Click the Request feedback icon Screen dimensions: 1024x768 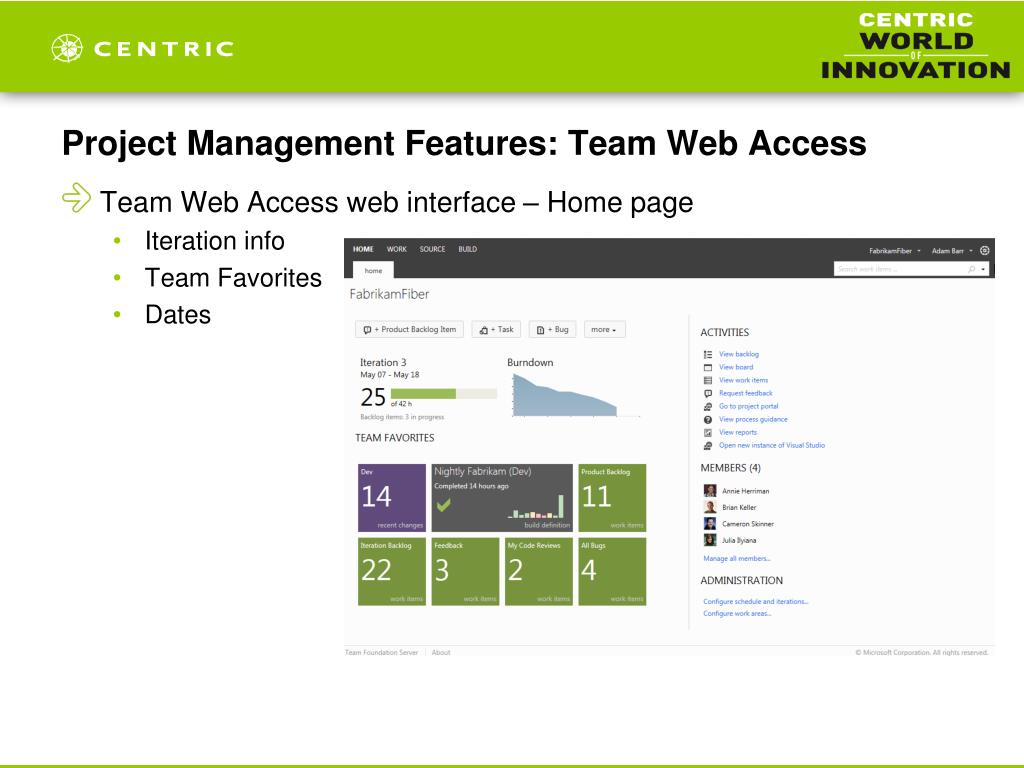(708, 394)
